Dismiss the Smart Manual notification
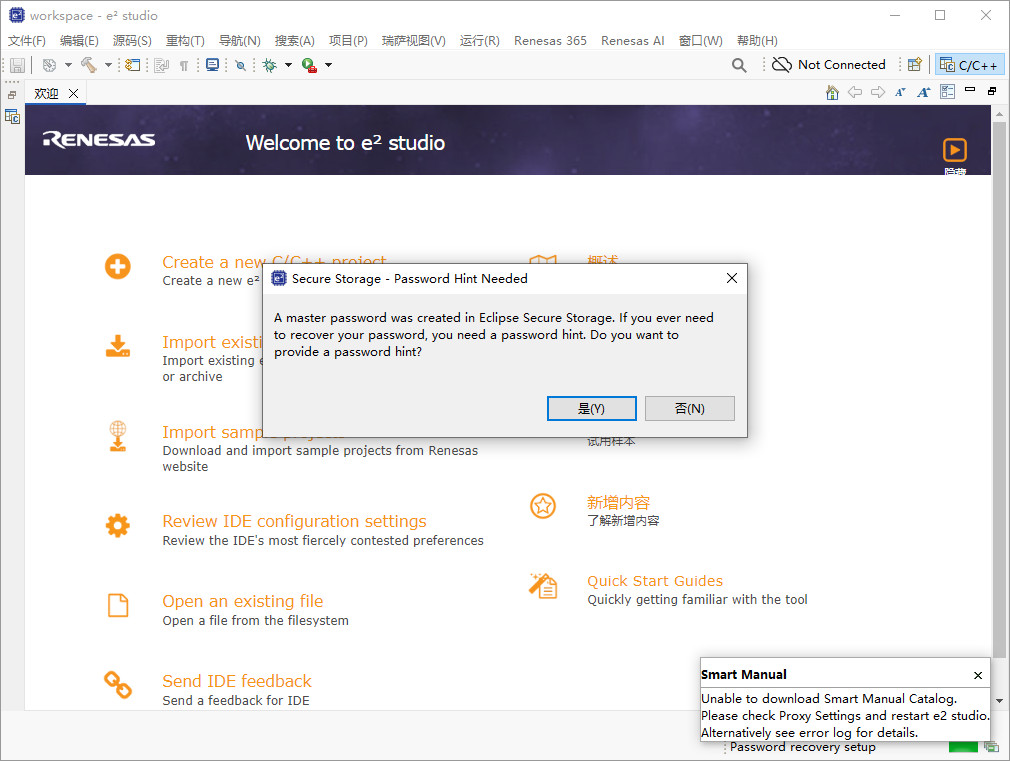Image resolution: width=1010 pixels, height=761 pixels. (x=978, y=675)
